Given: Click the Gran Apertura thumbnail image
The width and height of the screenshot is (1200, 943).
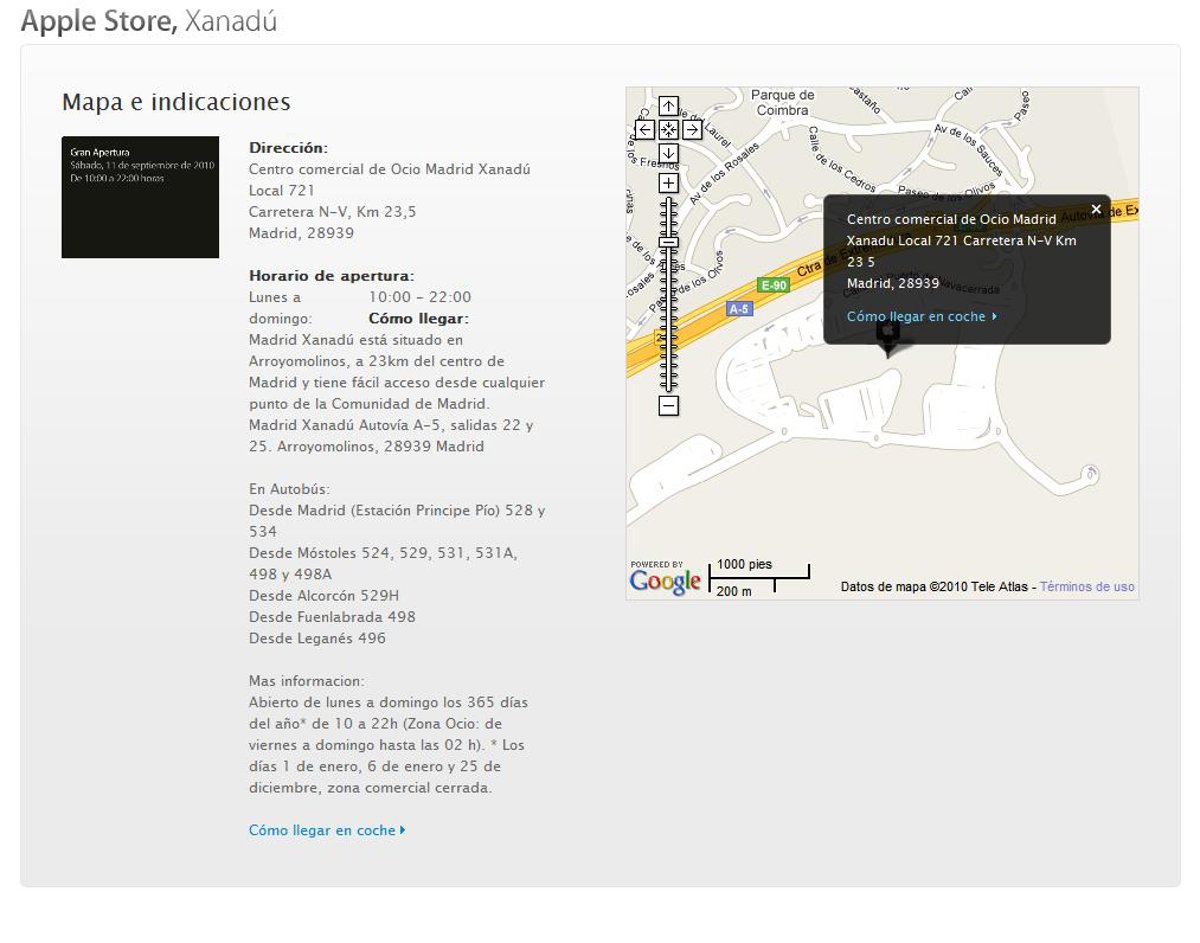Looking at the screenshot, I should tap(140, 197).
